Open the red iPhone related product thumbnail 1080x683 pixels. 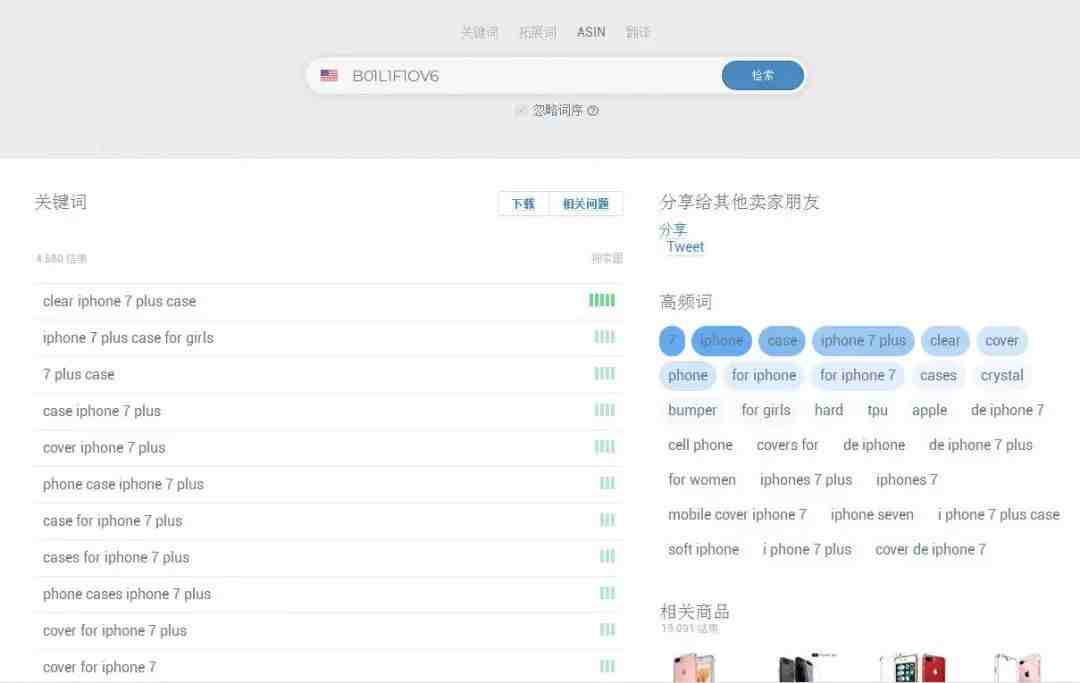click(x=913, y=667)
